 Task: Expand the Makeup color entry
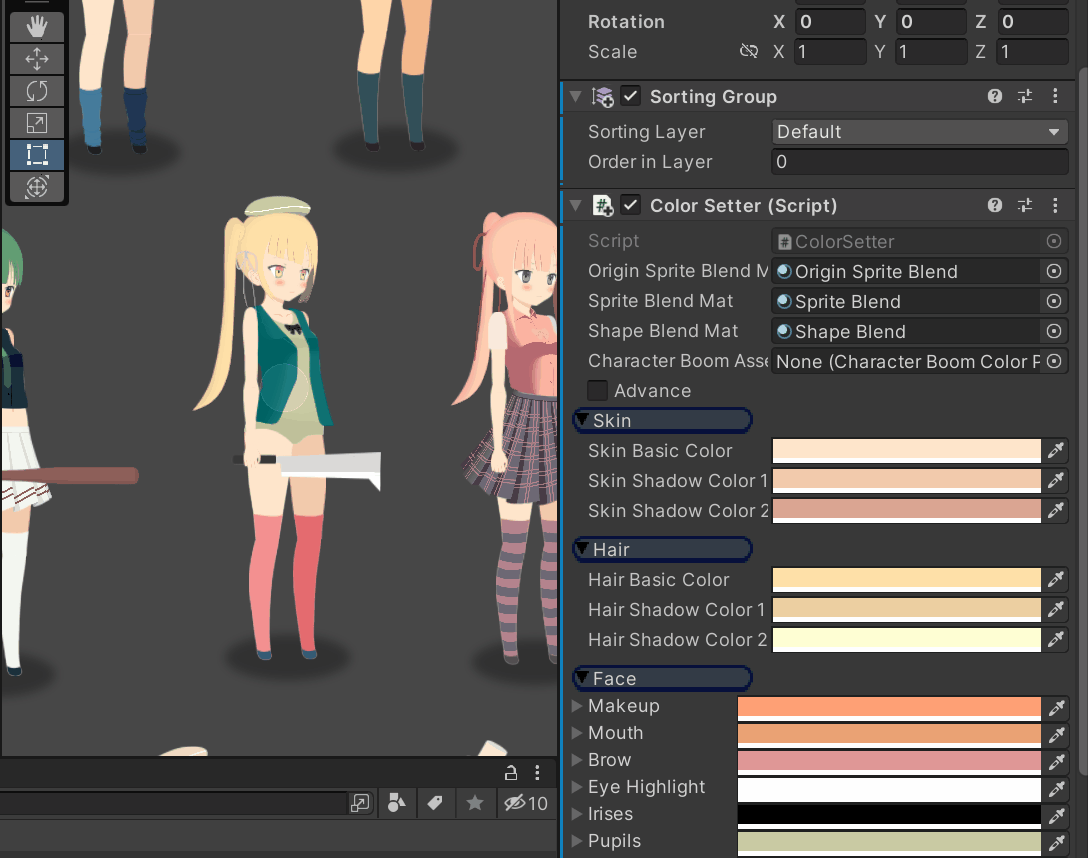(577, 706)
